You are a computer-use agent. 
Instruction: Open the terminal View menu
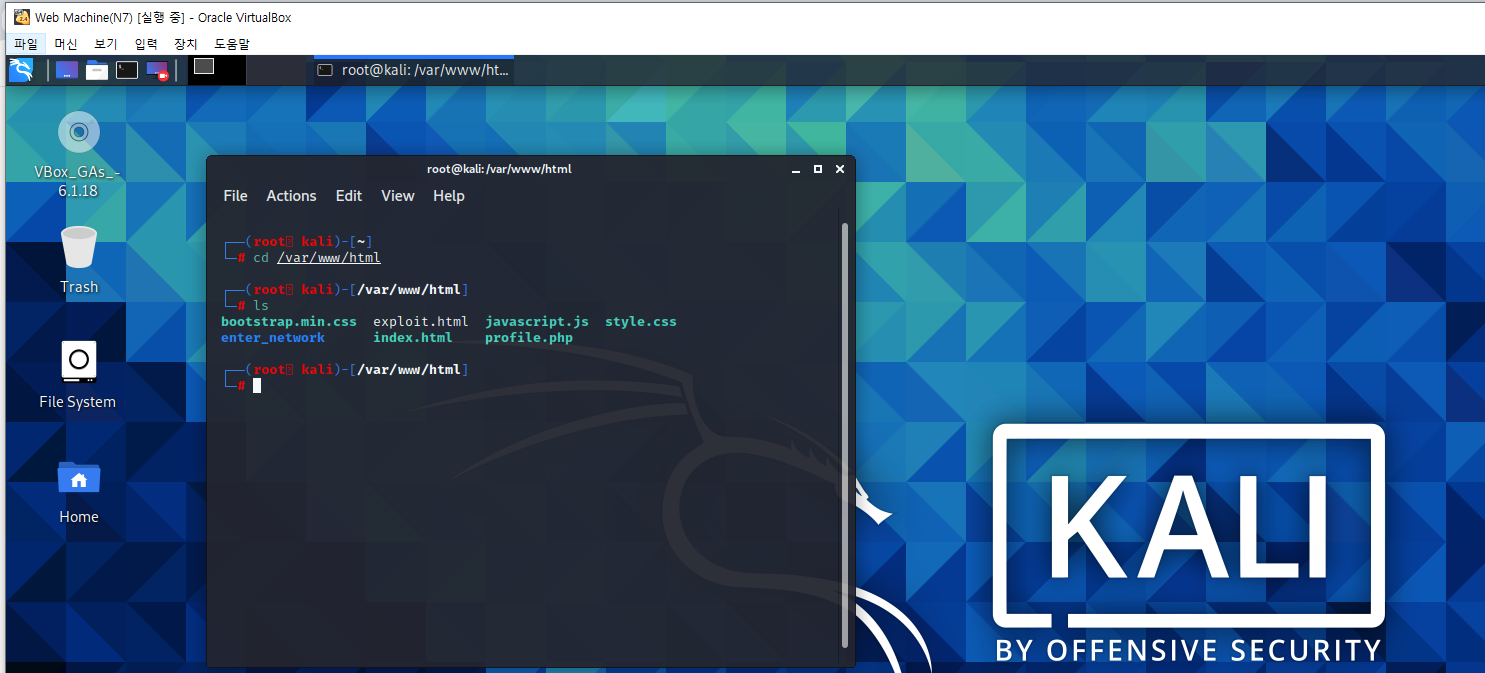(397, 196)
